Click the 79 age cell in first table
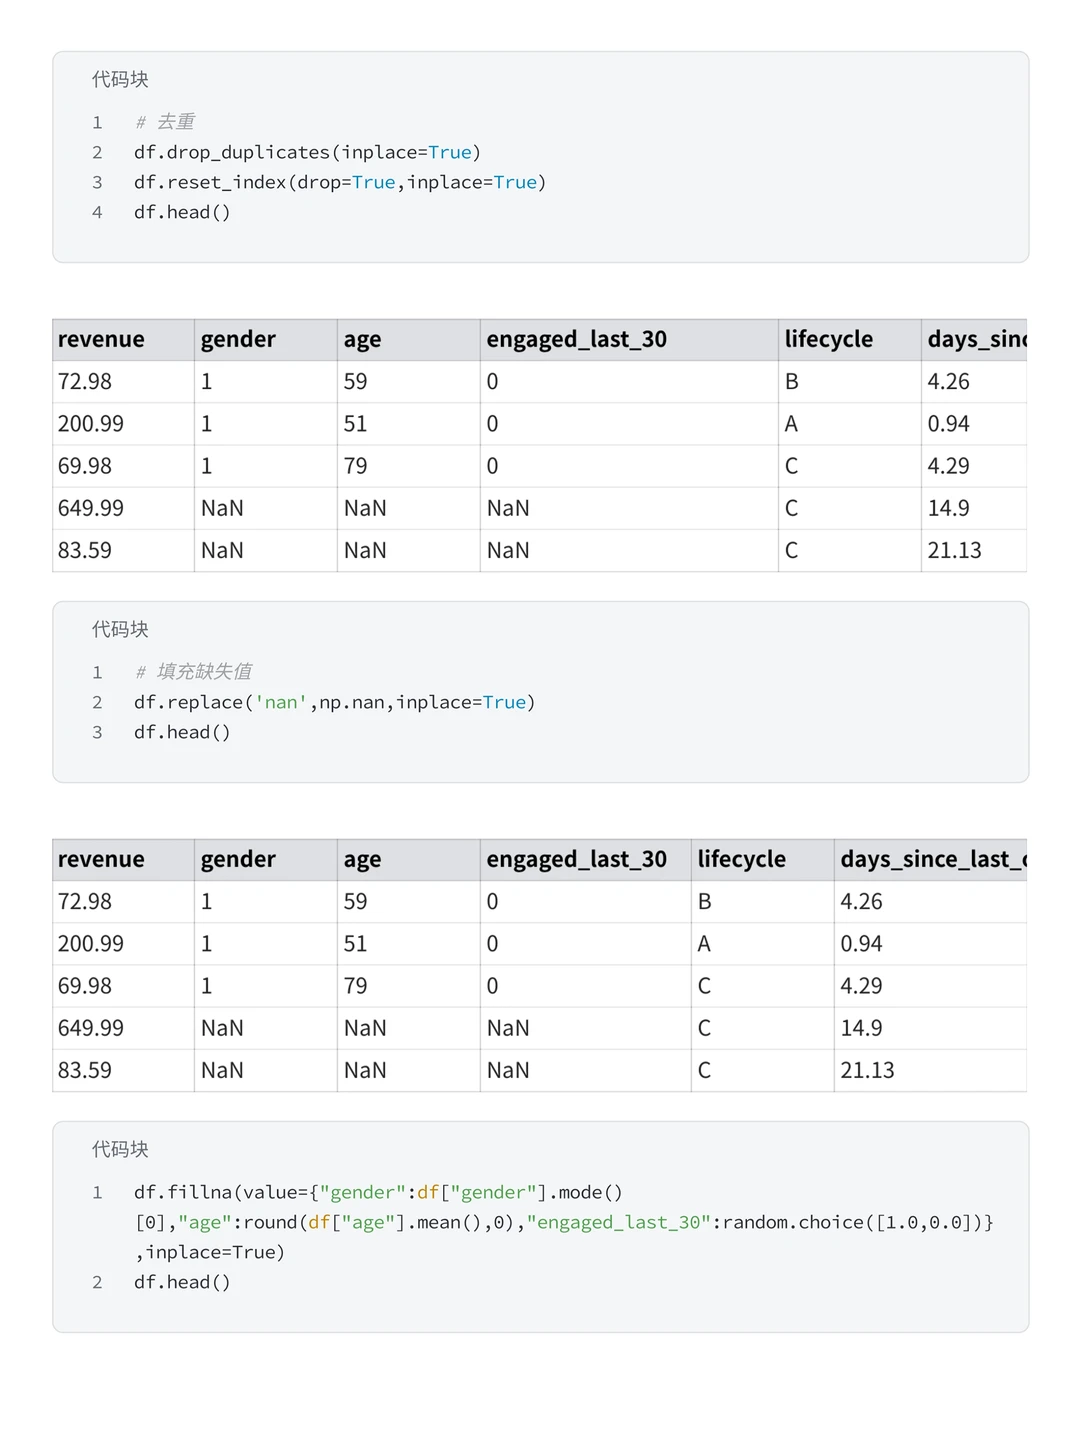The image size is (1080, 1440). pyautogui.click(x=355, y=466)
